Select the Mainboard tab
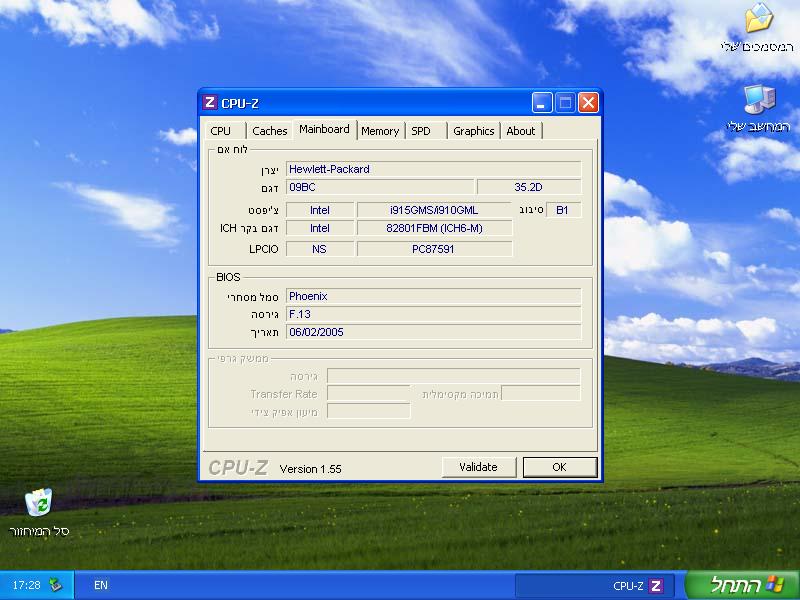 324,129
